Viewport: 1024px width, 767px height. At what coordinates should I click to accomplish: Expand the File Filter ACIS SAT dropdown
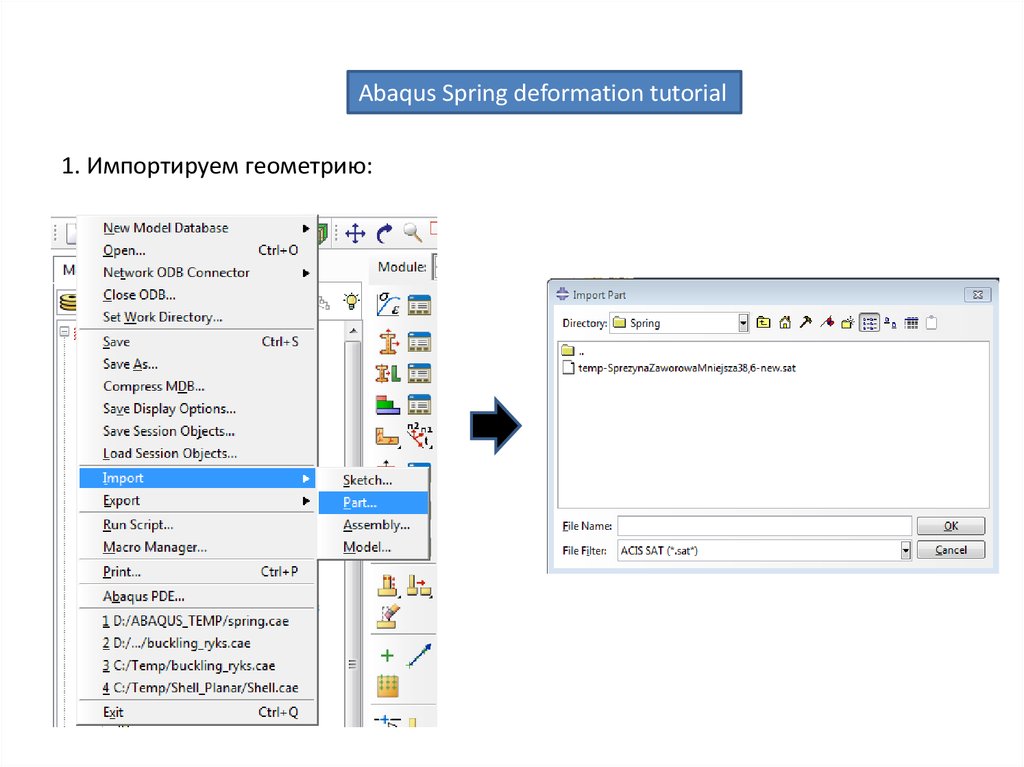point(905,550)
